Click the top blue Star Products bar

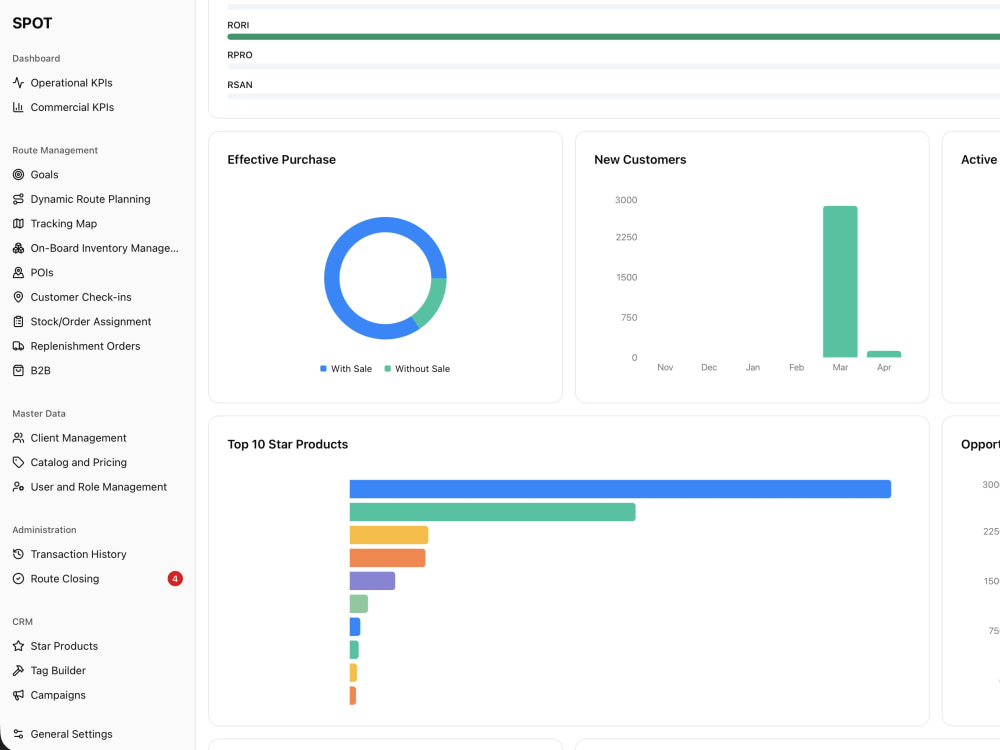(x=620, y=489)
